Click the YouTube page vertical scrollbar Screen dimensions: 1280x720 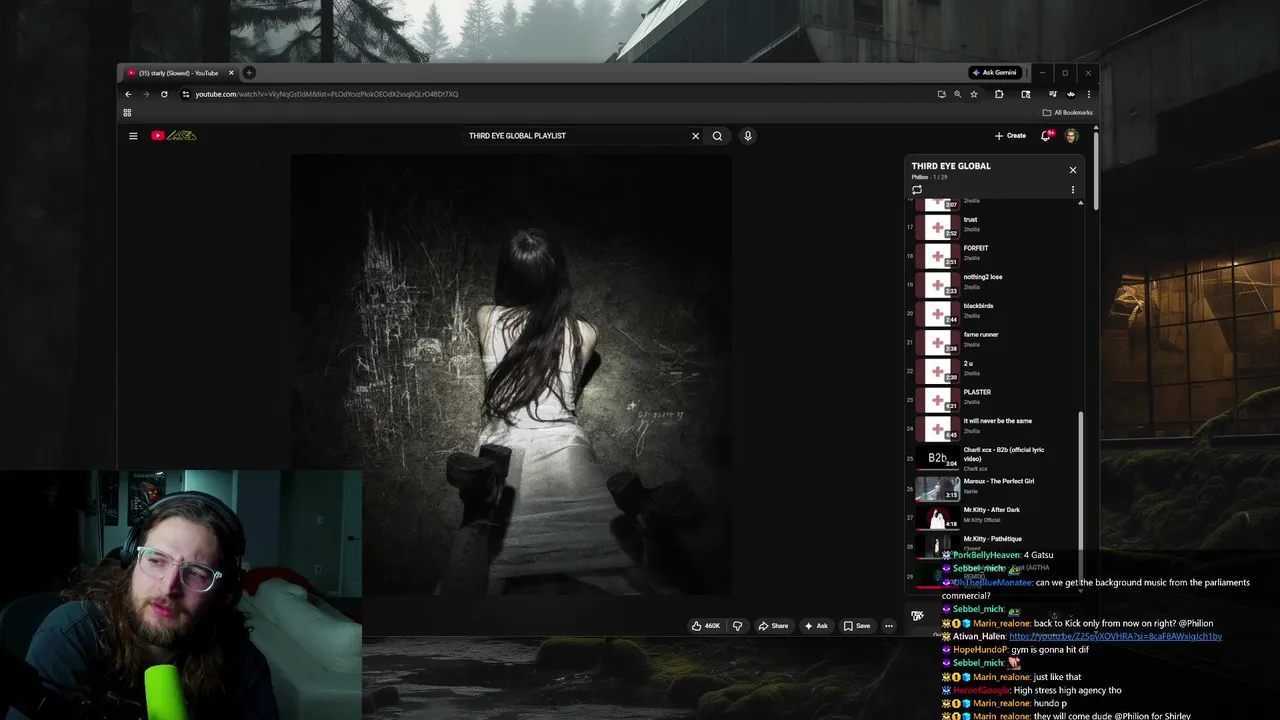[1096, 170]
